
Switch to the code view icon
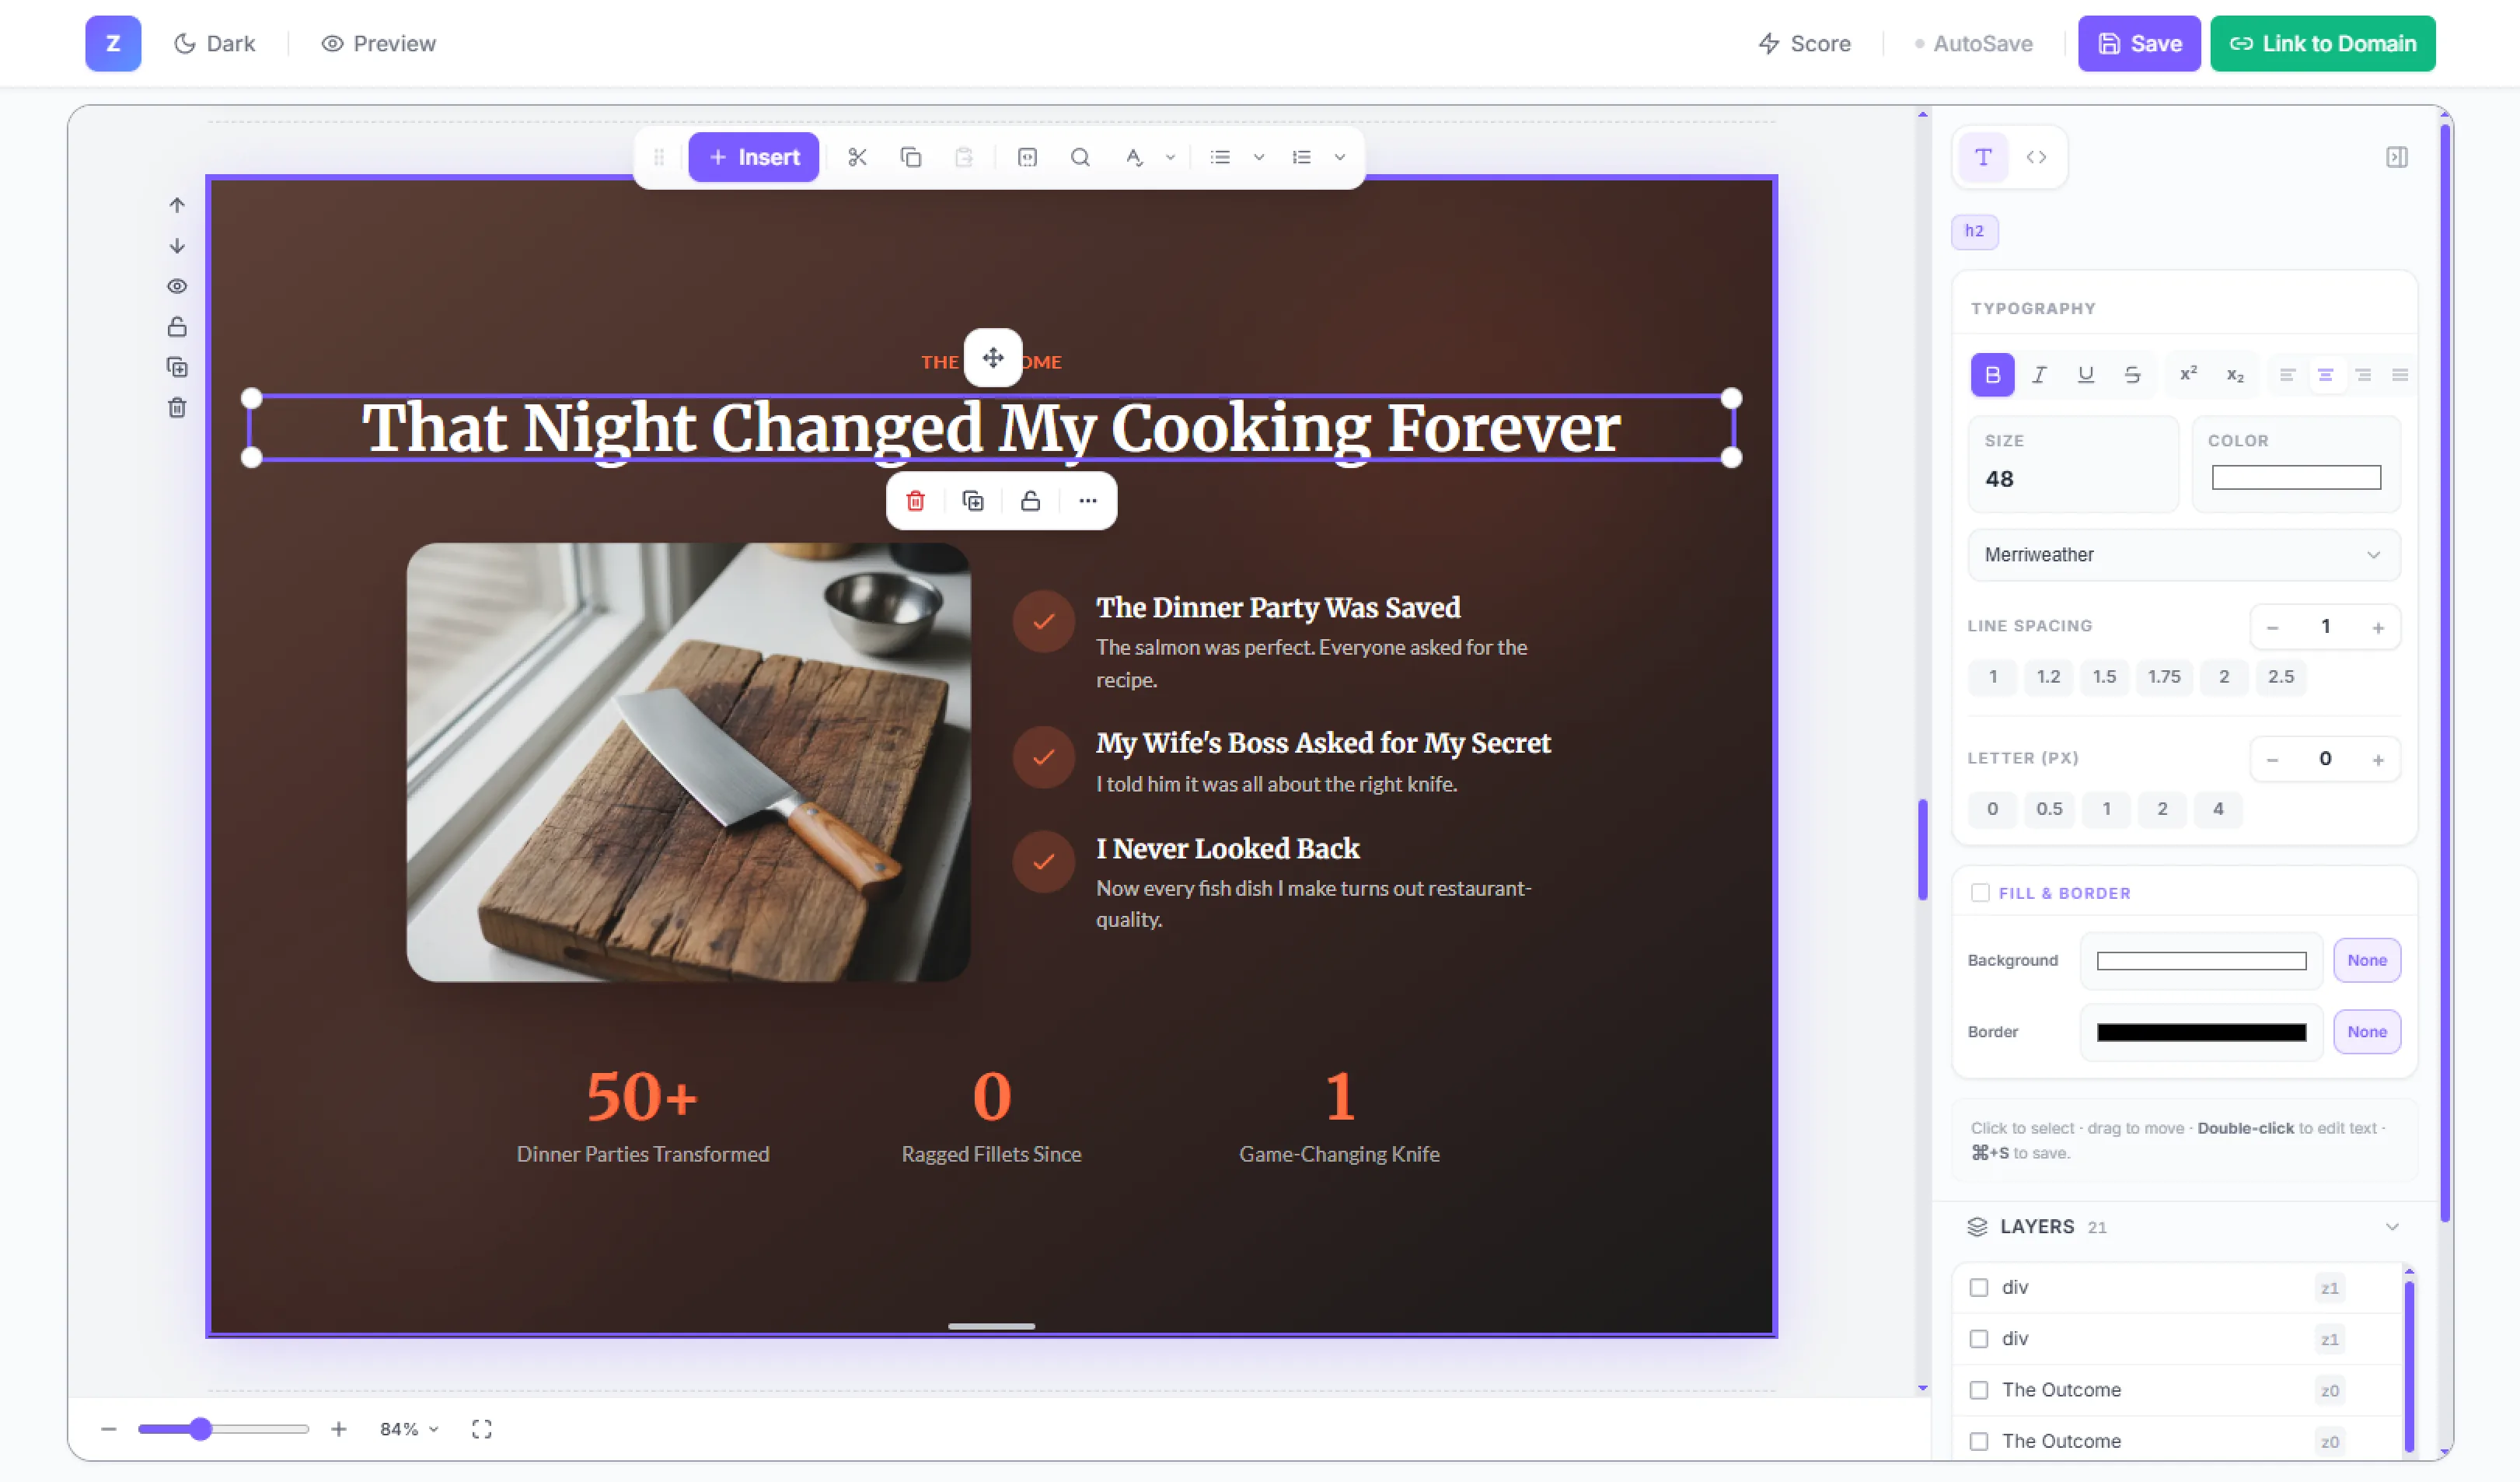point(2036,157)
